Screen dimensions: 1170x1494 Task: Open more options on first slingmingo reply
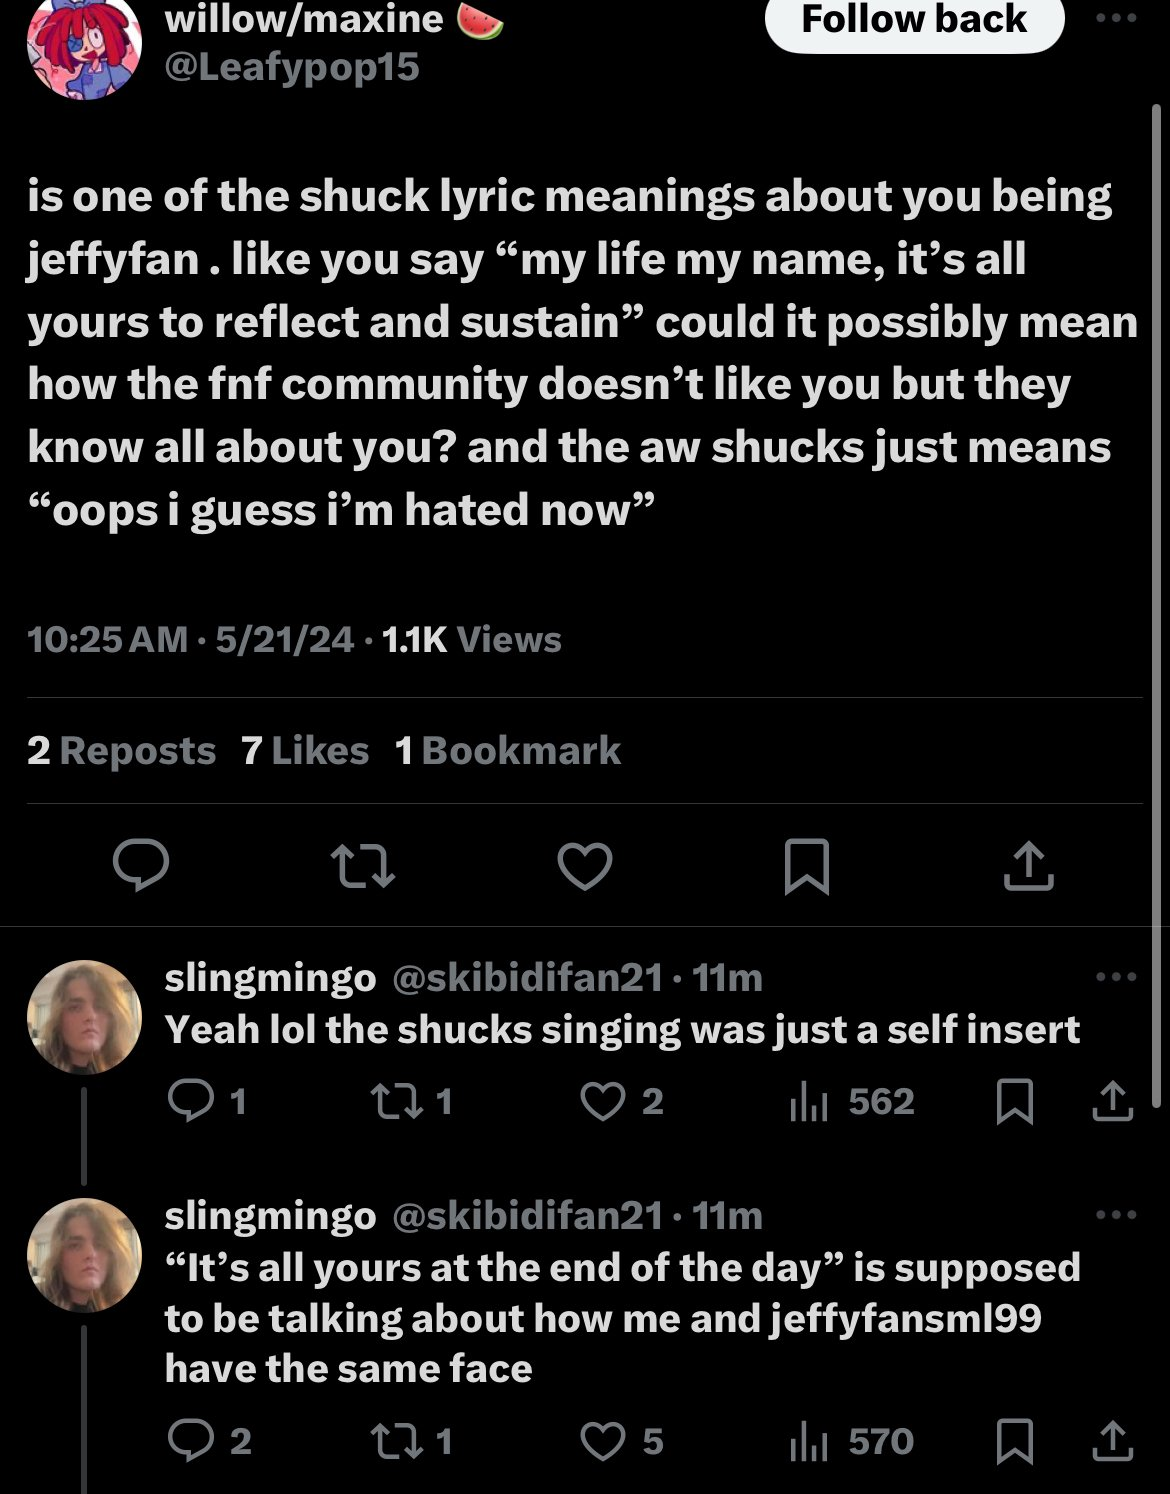click(x=1116, y=977)
